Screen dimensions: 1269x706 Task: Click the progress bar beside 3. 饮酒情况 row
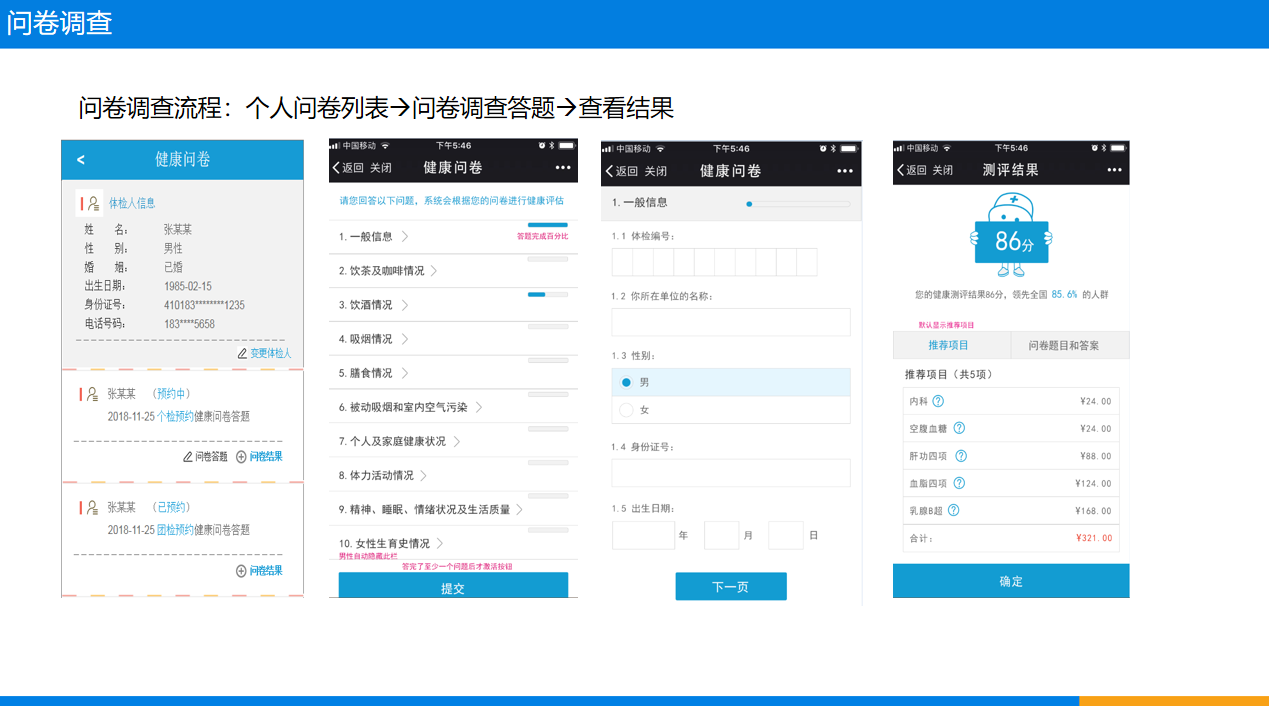pyautogui.click(x=547, y=294)
